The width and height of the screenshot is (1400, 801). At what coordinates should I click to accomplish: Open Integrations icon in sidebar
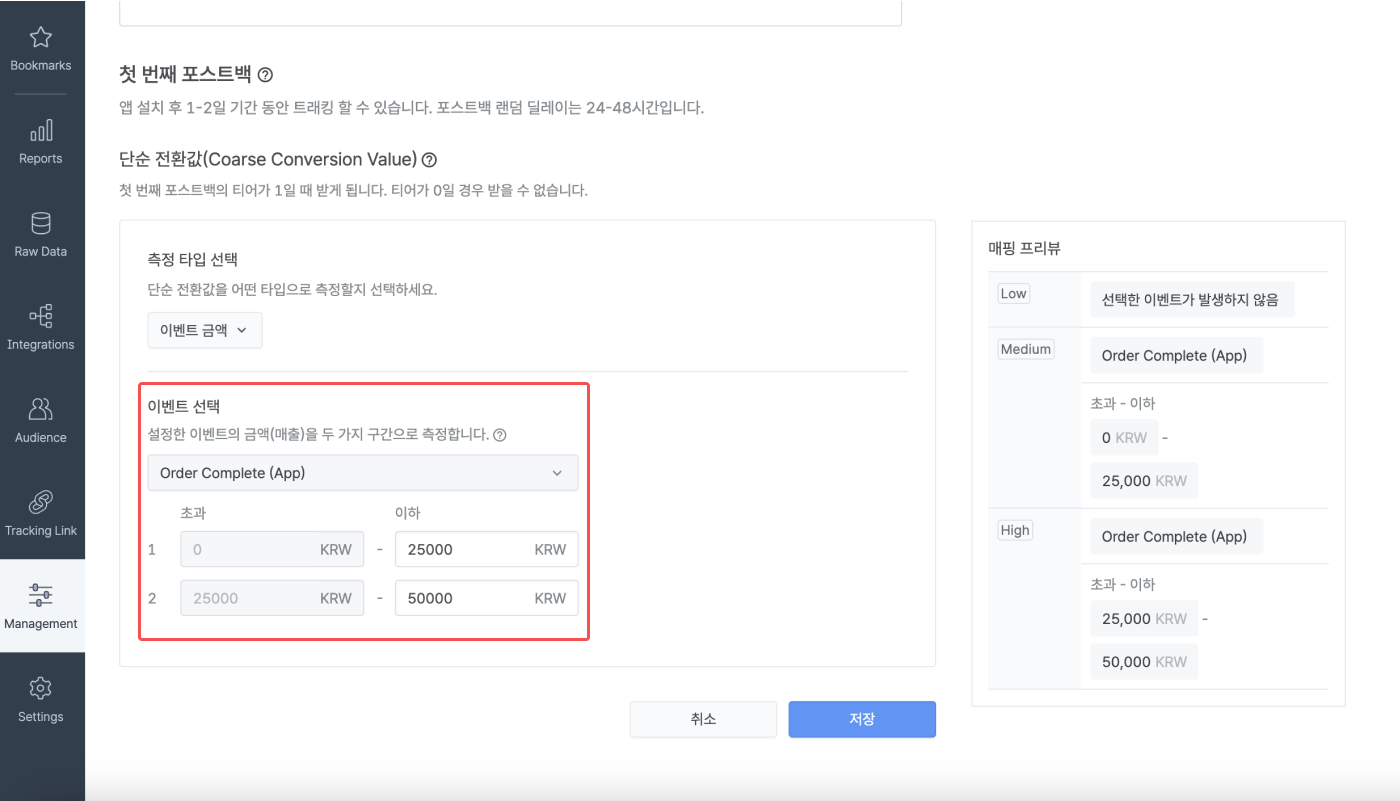click(x=41, y=316)
